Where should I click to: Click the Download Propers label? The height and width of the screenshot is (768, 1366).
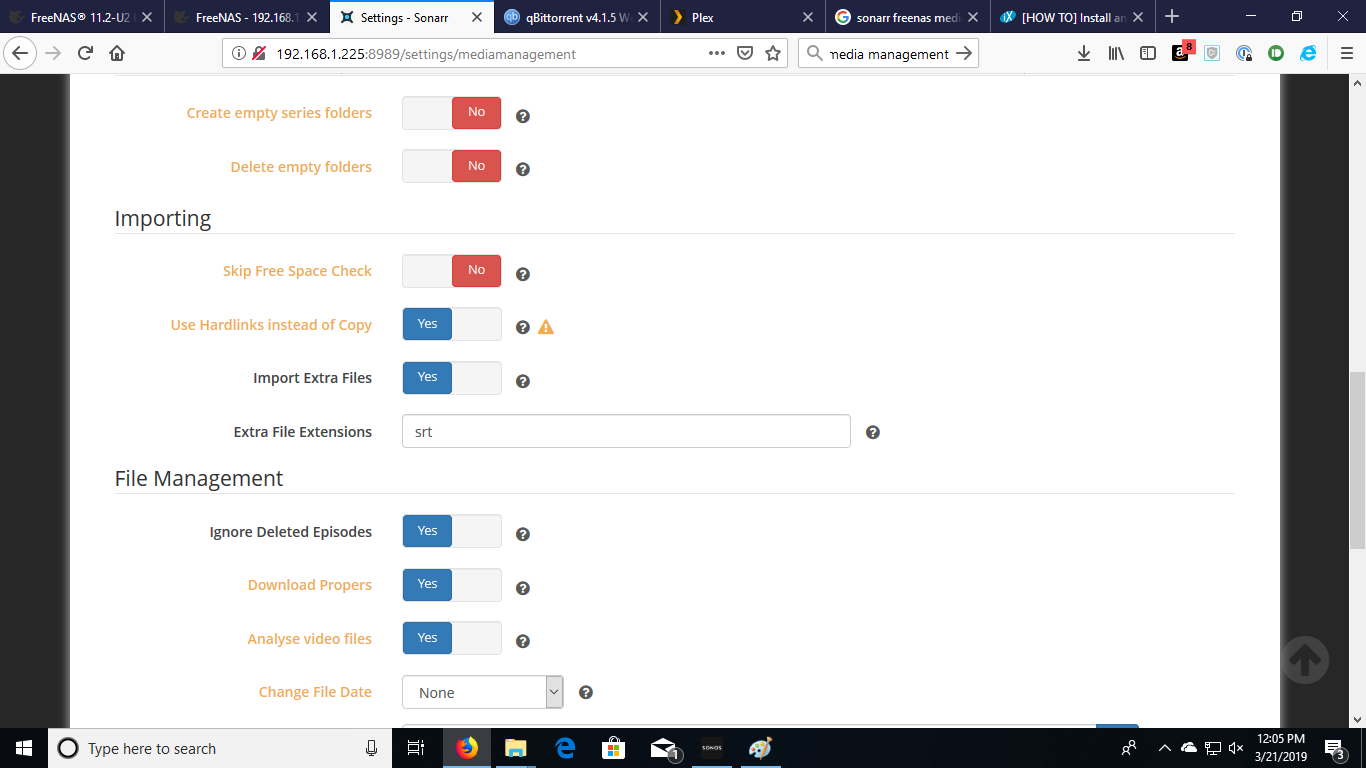310,585
